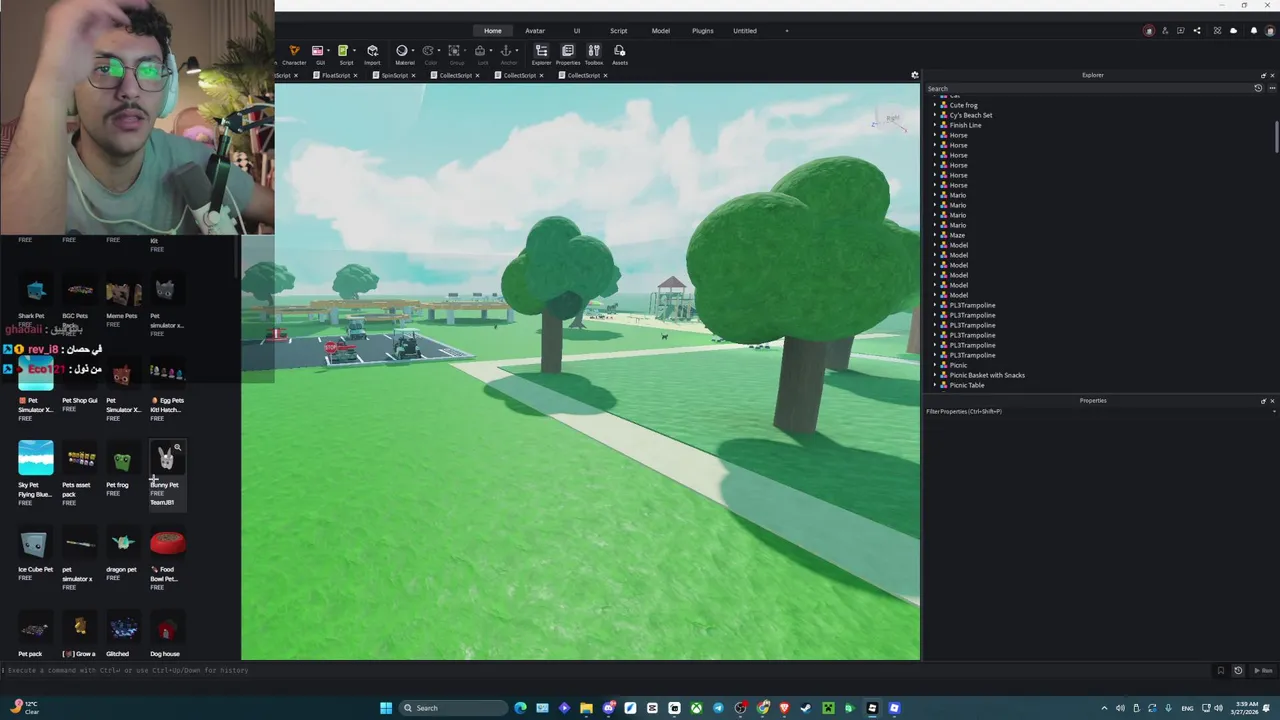Screen dimensions: 1280x720
Task: Select the dragon pet toolbox asset
Action: (122, 555)
